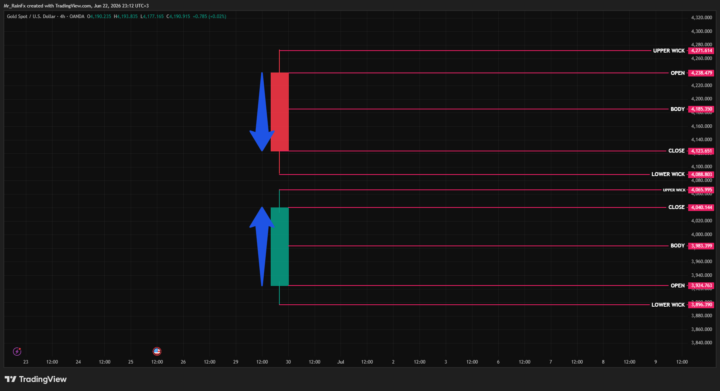720x391 pixels.
Task: Click the US flag economic event icon
Action: tap(157, 352)
